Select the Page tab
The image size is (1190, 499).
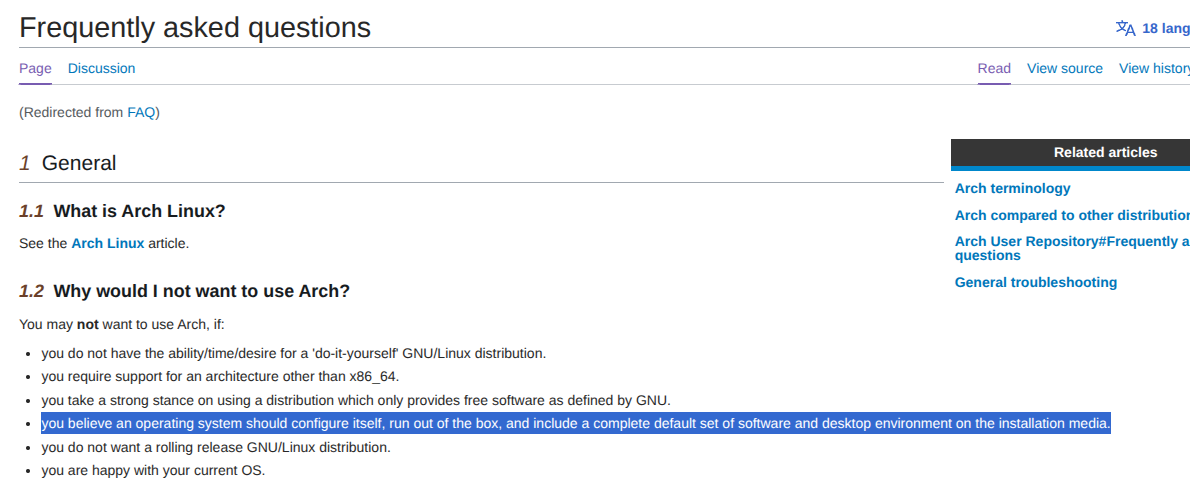(x=35, y=68)
